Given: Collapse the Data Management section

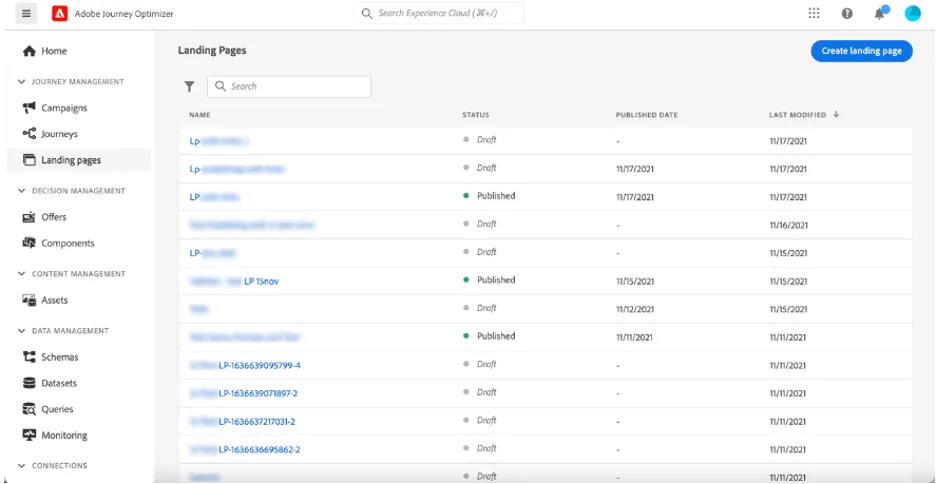Looking at the screenshot, I should tap(22, 331).
